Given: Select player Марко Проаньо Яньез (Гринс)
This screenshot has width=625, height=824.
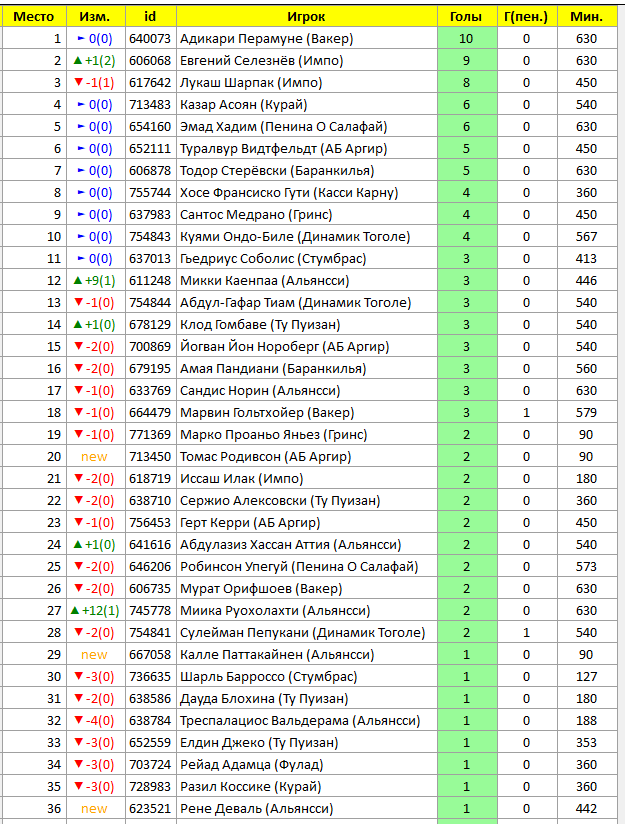Looking at the screenshot, I should pyautogui.click(x=273, y=435).
